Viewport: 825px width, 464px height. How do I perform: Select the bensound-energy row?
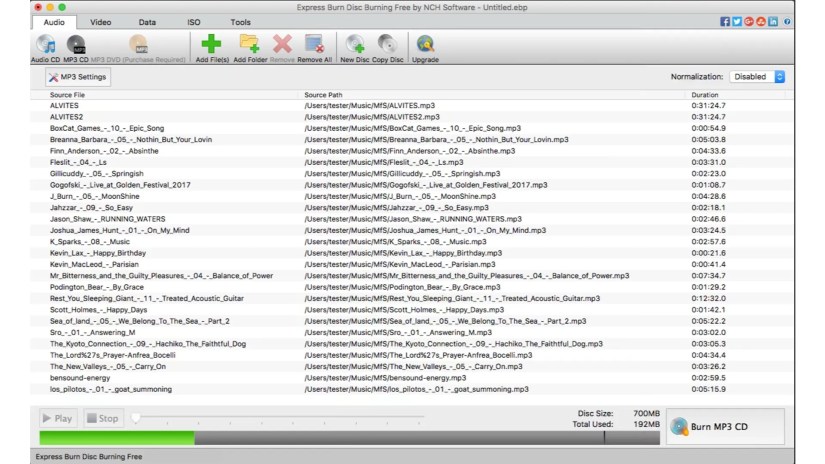click(x=412, y=378)
